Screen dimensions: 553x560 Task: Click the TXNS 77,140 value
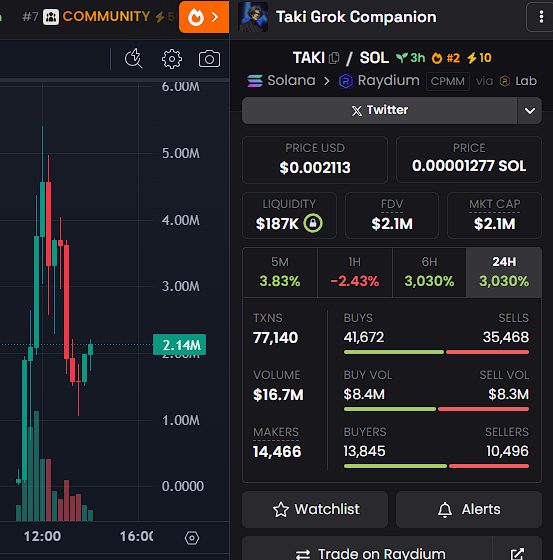pyautogui.click(x=275, y=338)
